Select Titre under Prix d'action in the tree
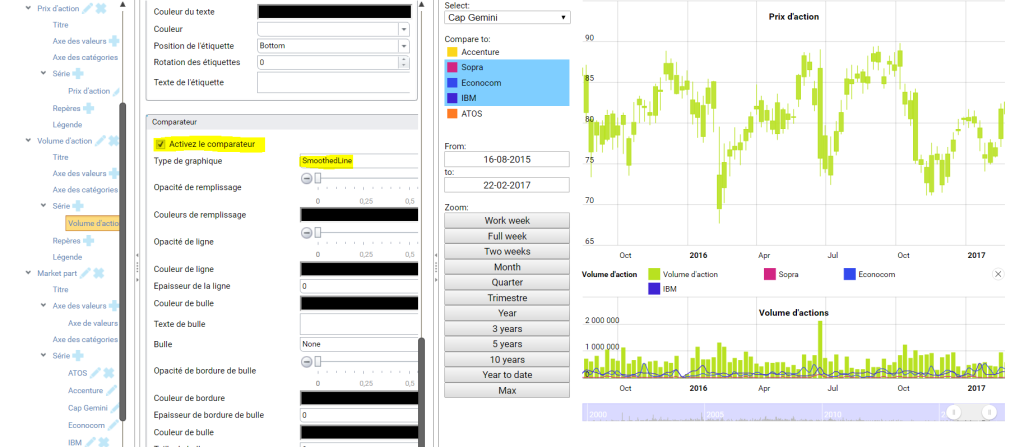 [x=60, y=25]
